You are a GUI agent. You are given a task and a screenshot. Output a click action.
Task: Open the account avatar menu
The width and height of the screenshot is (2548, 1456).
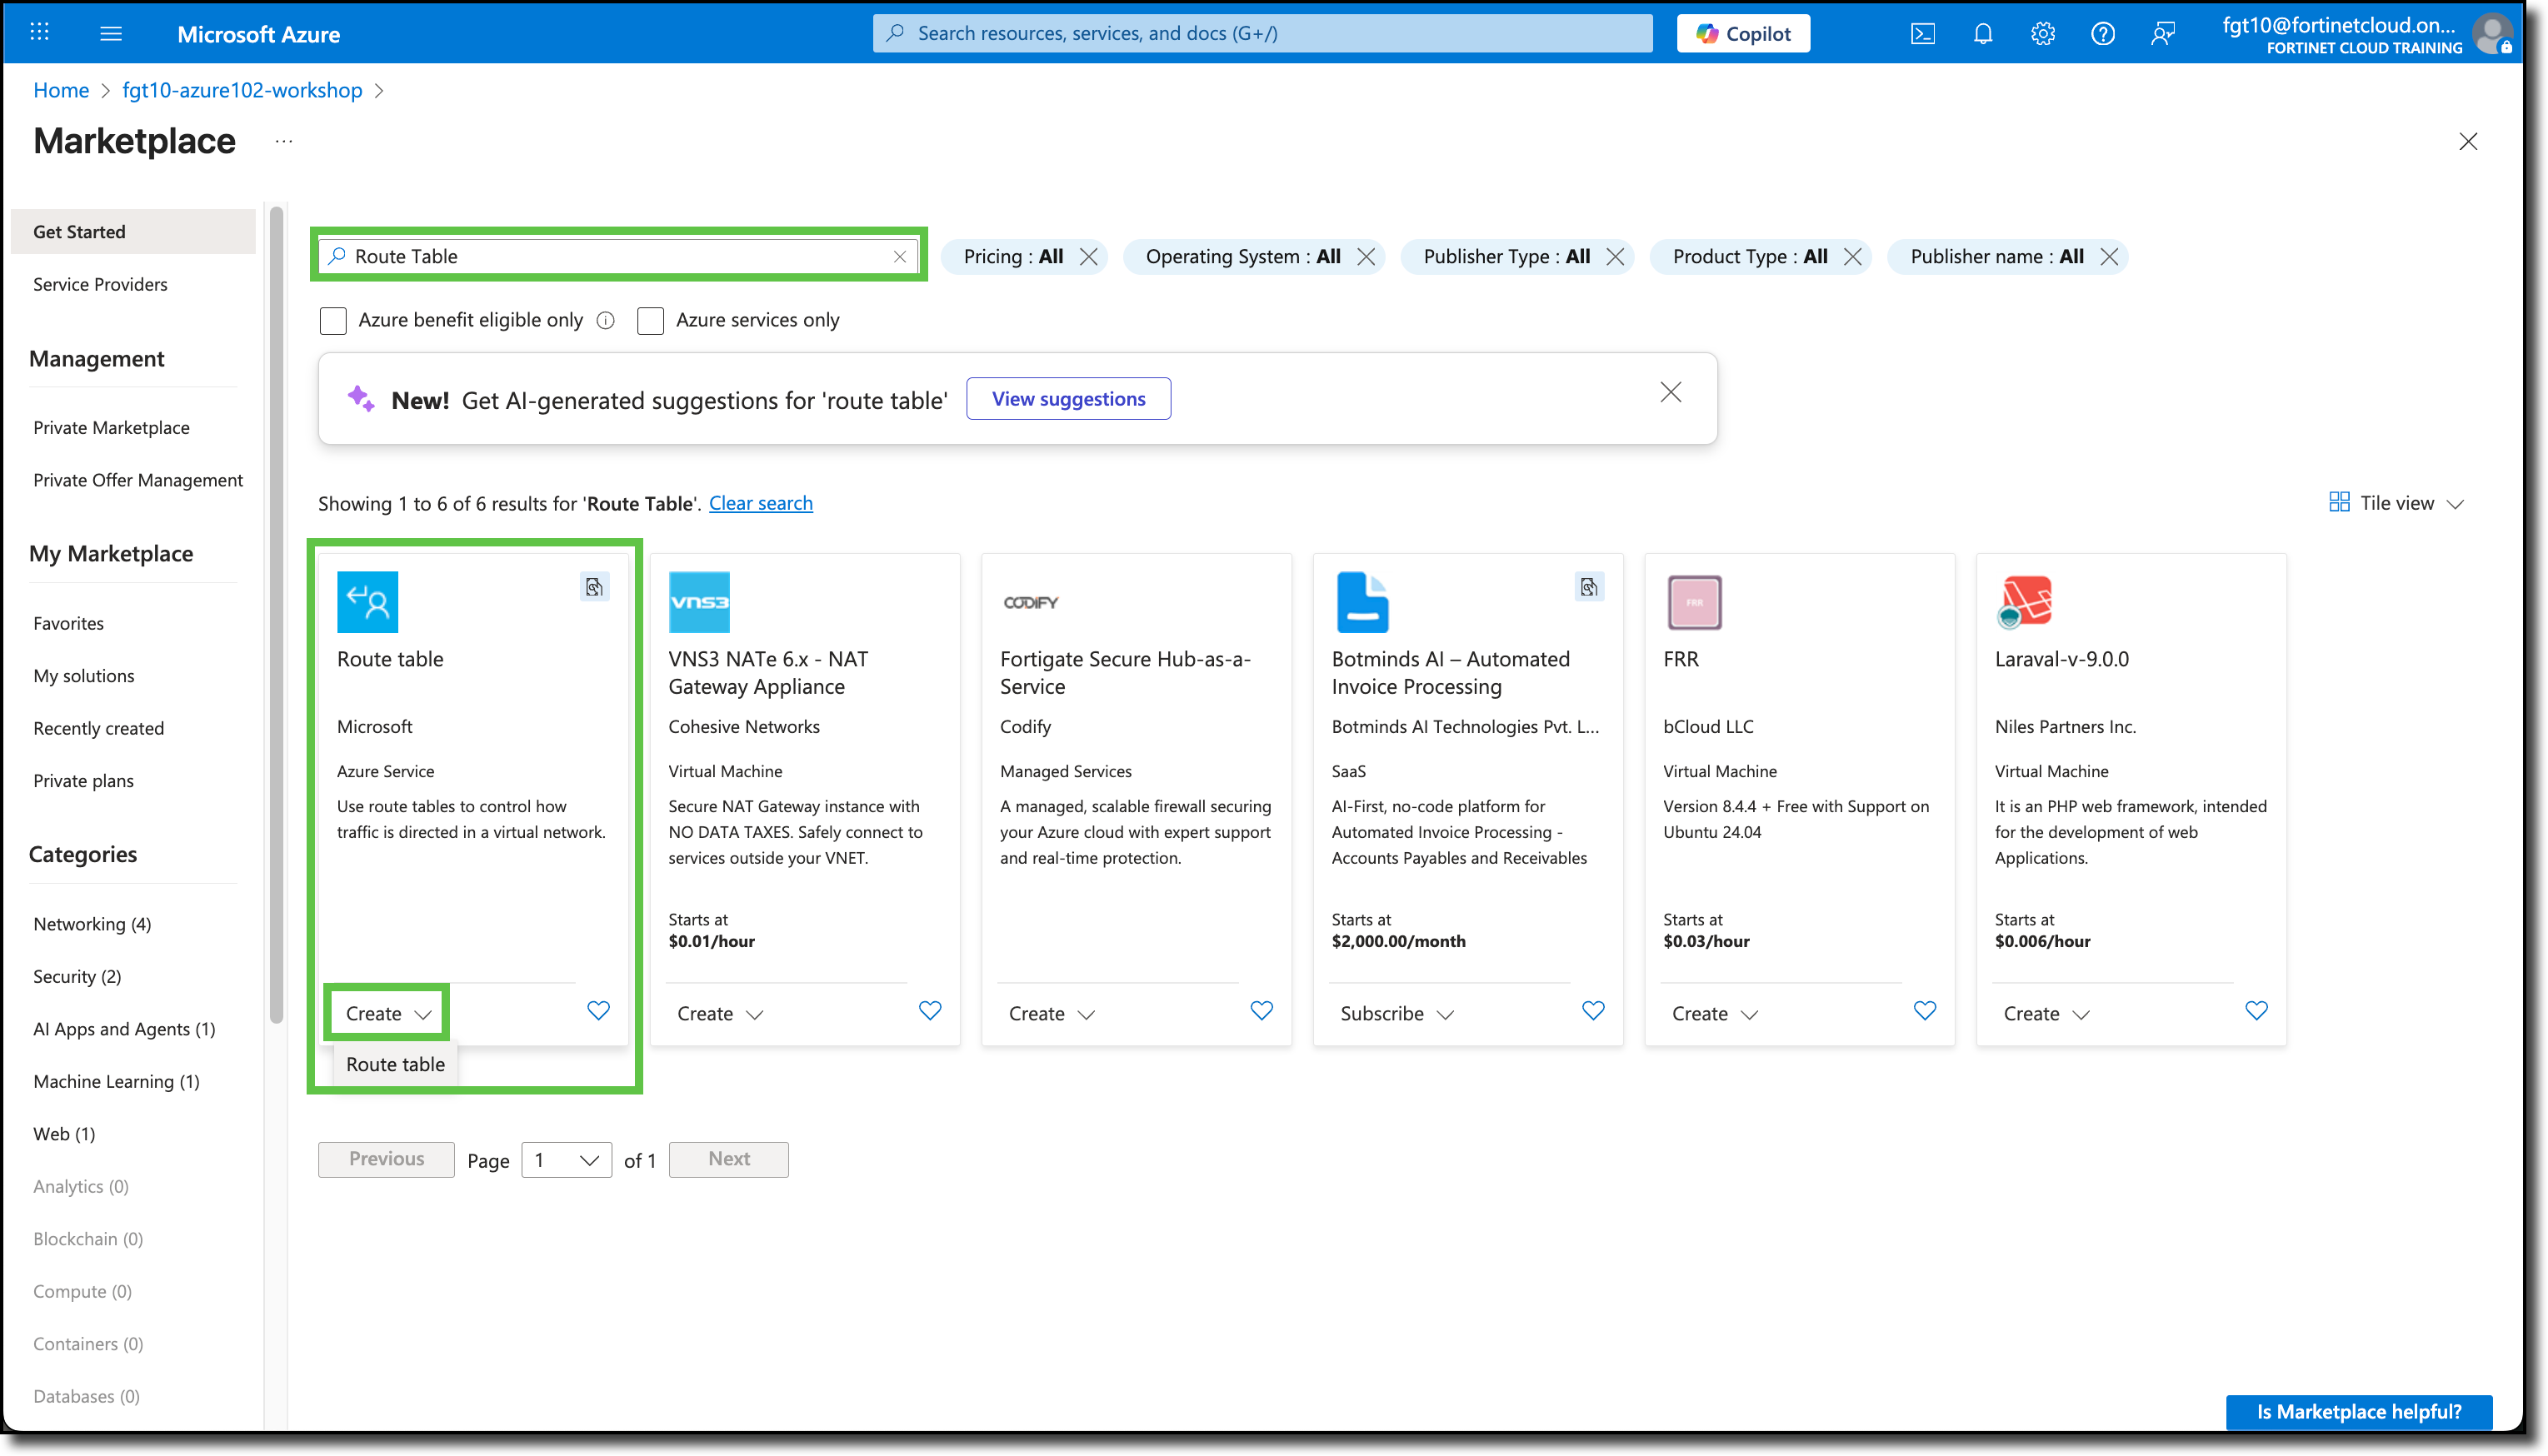[x=2492, y=33]
